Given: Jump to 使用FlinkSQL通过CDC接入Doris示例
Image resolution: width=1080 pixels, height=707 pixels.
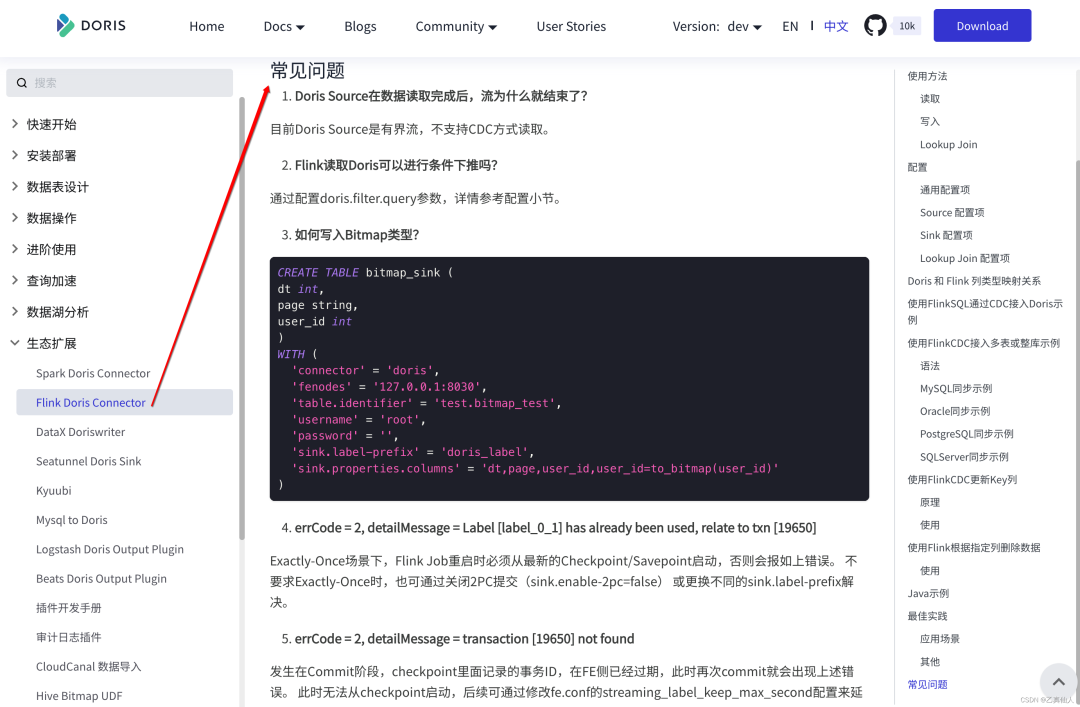Looking at the screenshot, I should pyautogui.click(x=985, y=311).
